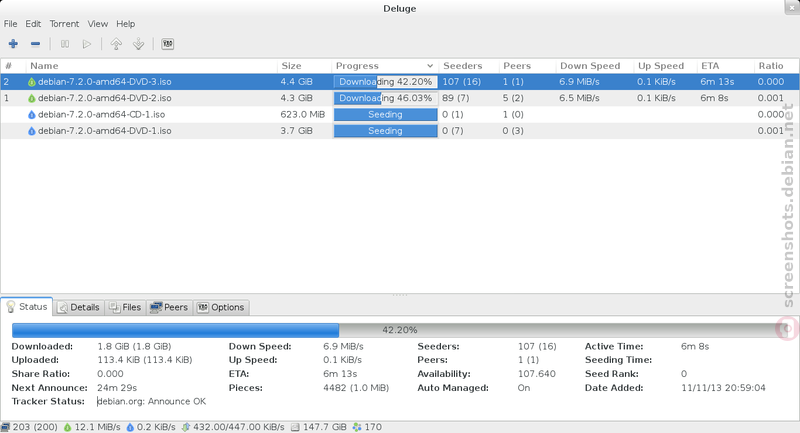Click the Queue Up arrow icon
Image resolution: width=800 pixels, height=433 pixels.
pyautogui.click(x=116, y=44)
